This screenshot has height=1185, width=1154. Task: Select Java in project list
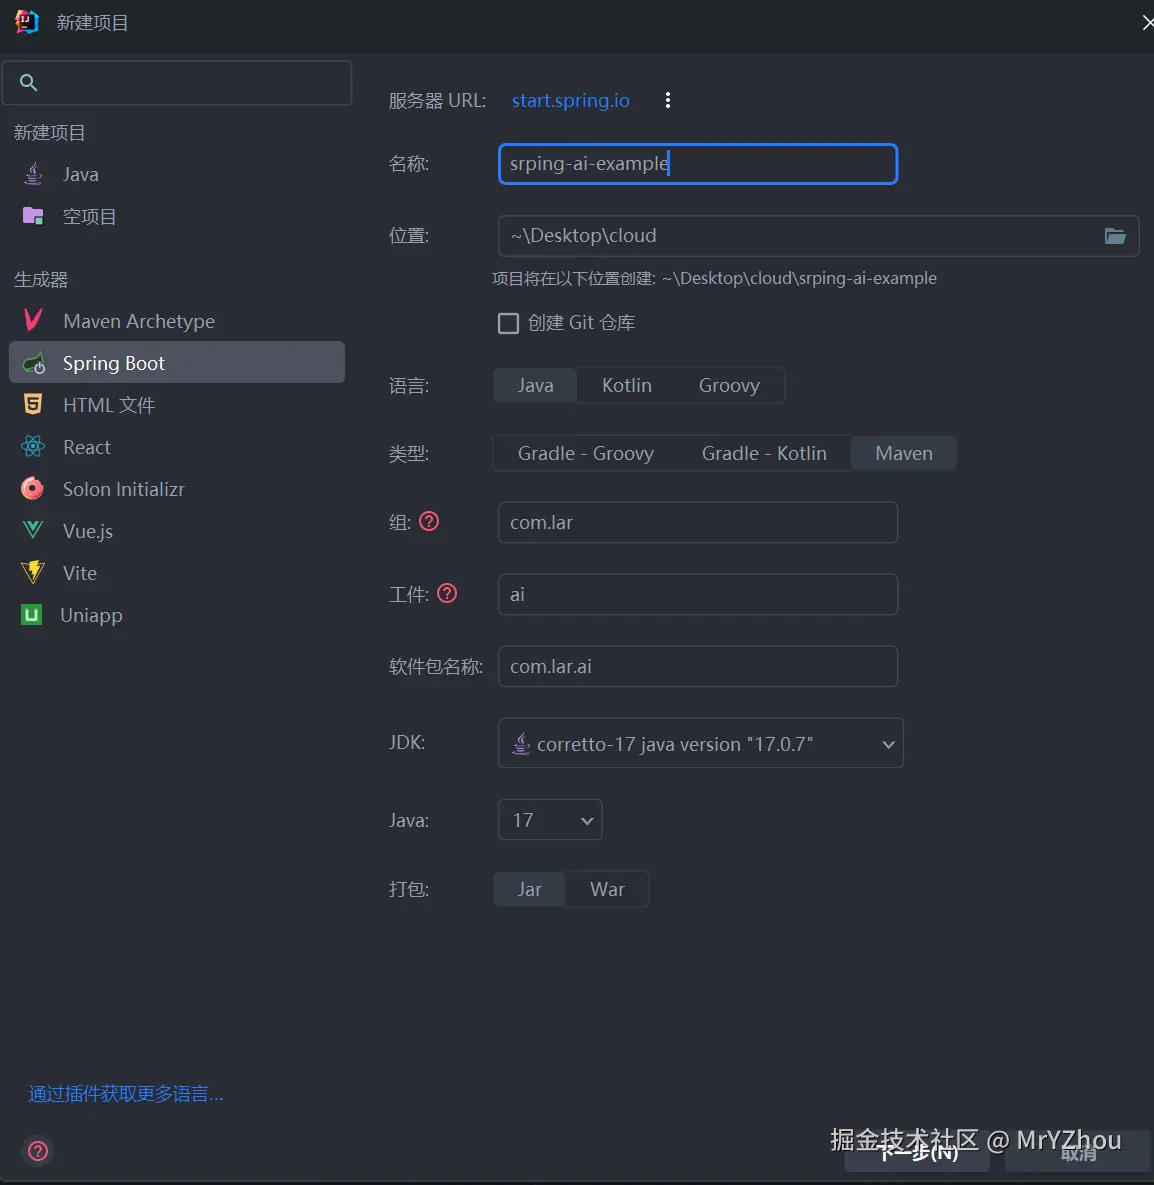(x=177, y=175)
